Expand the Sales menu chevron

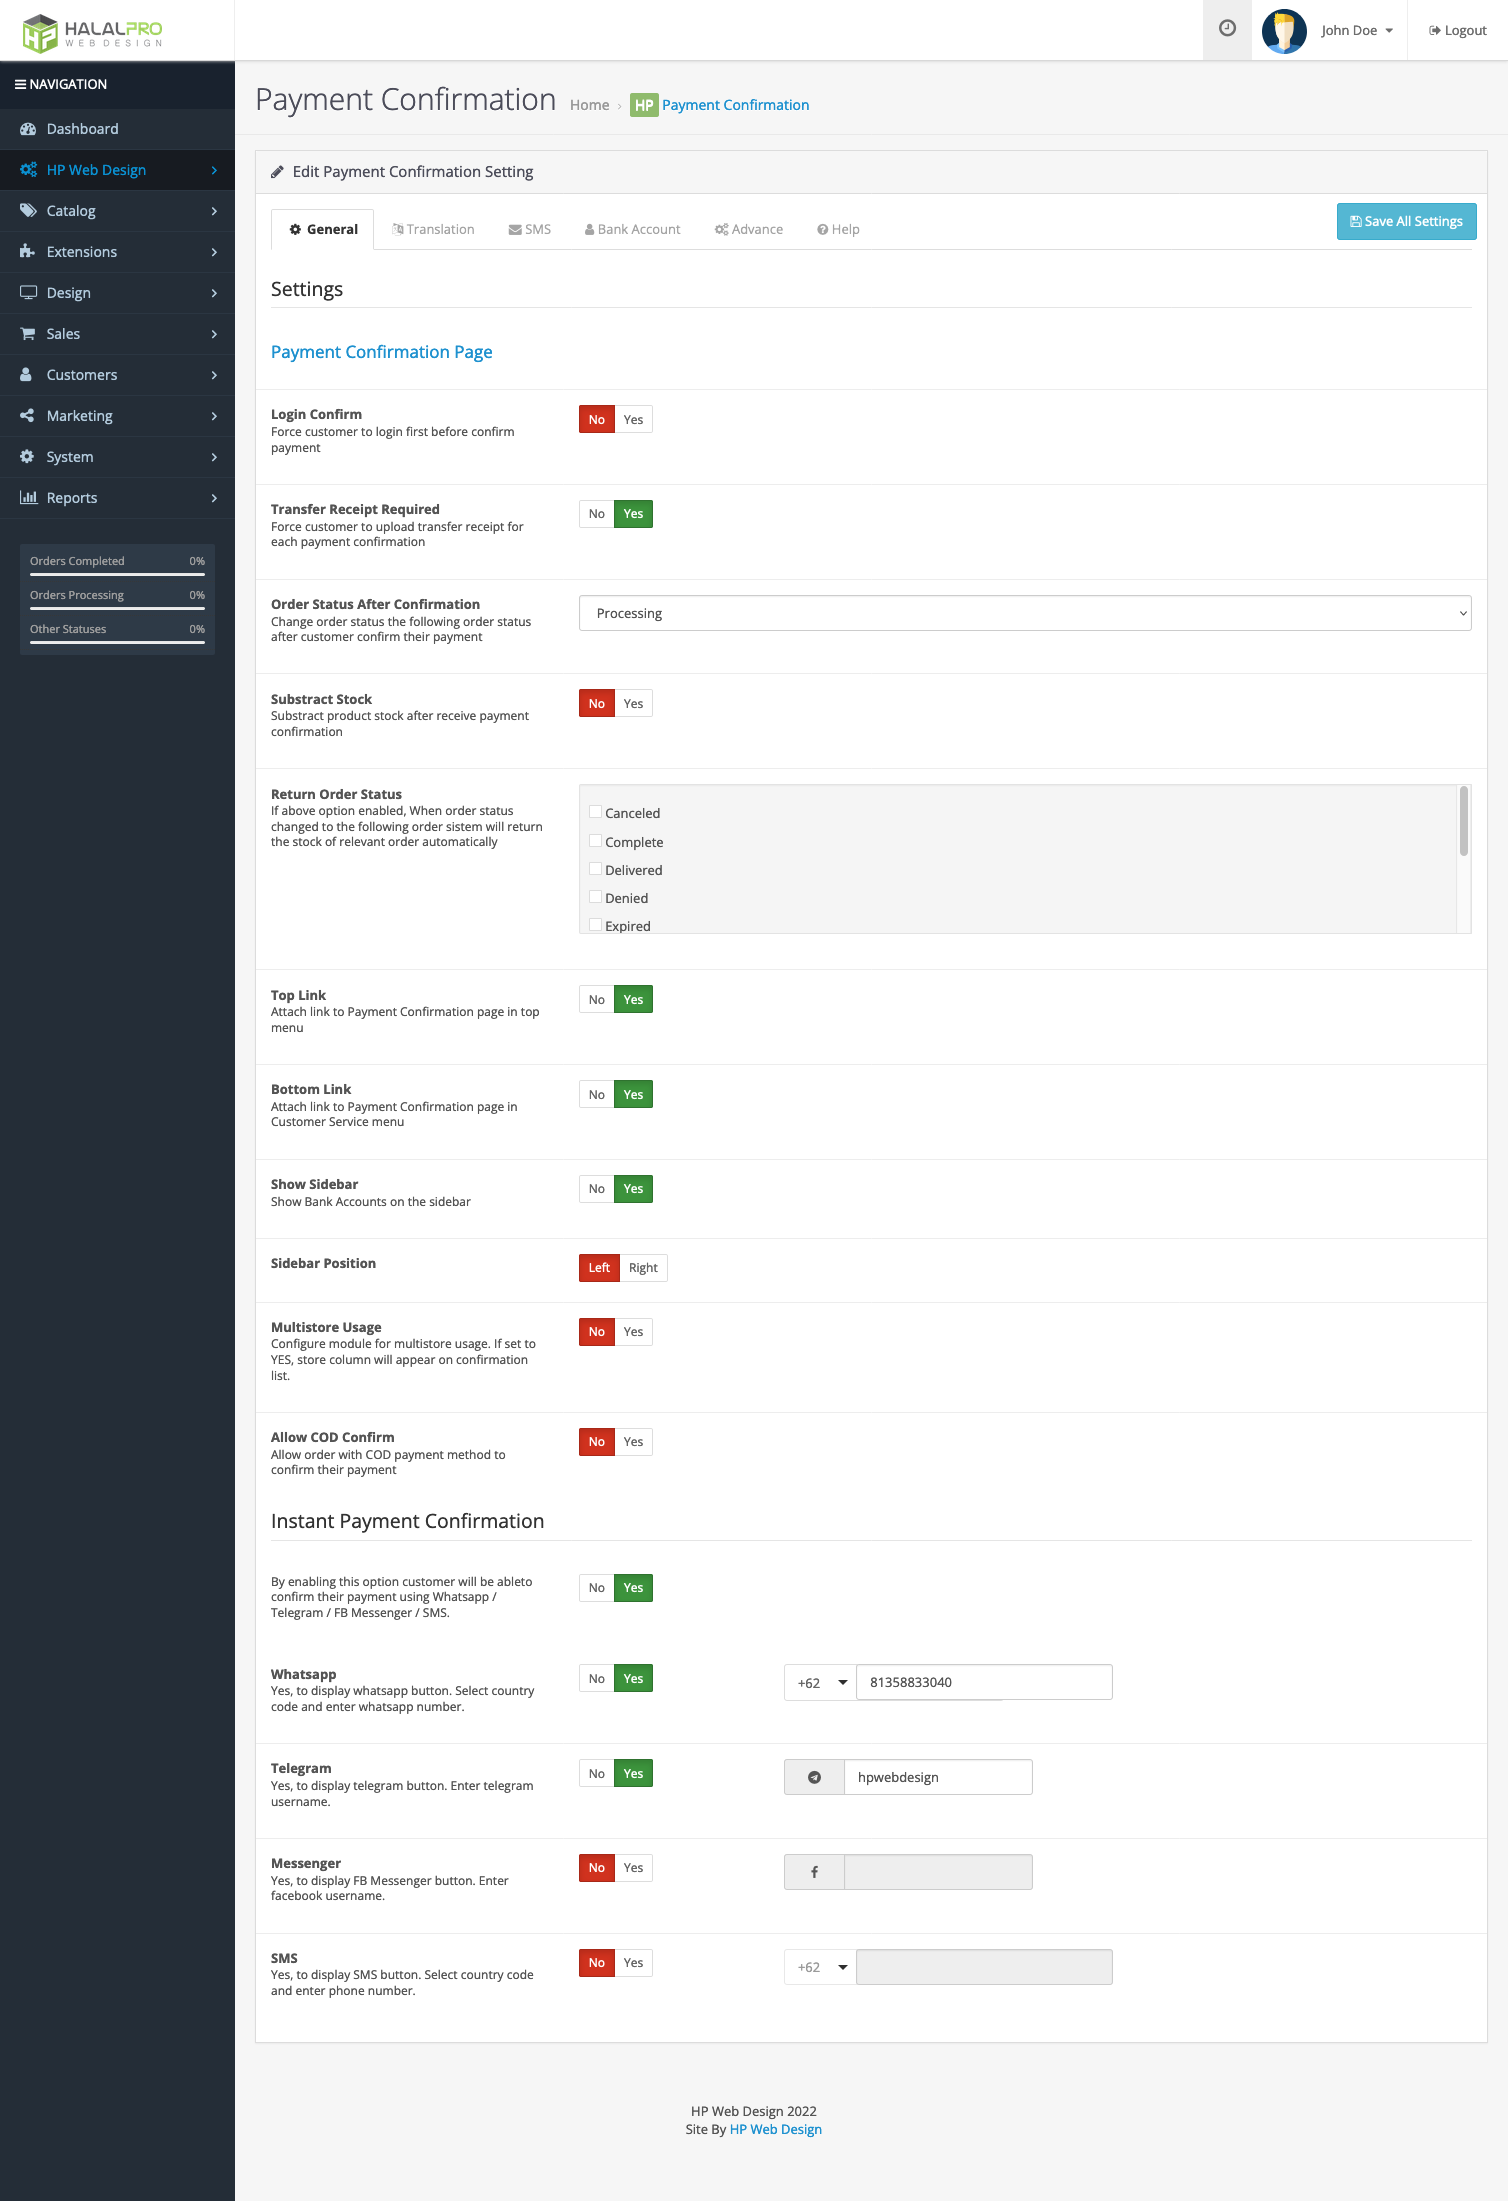214,334
